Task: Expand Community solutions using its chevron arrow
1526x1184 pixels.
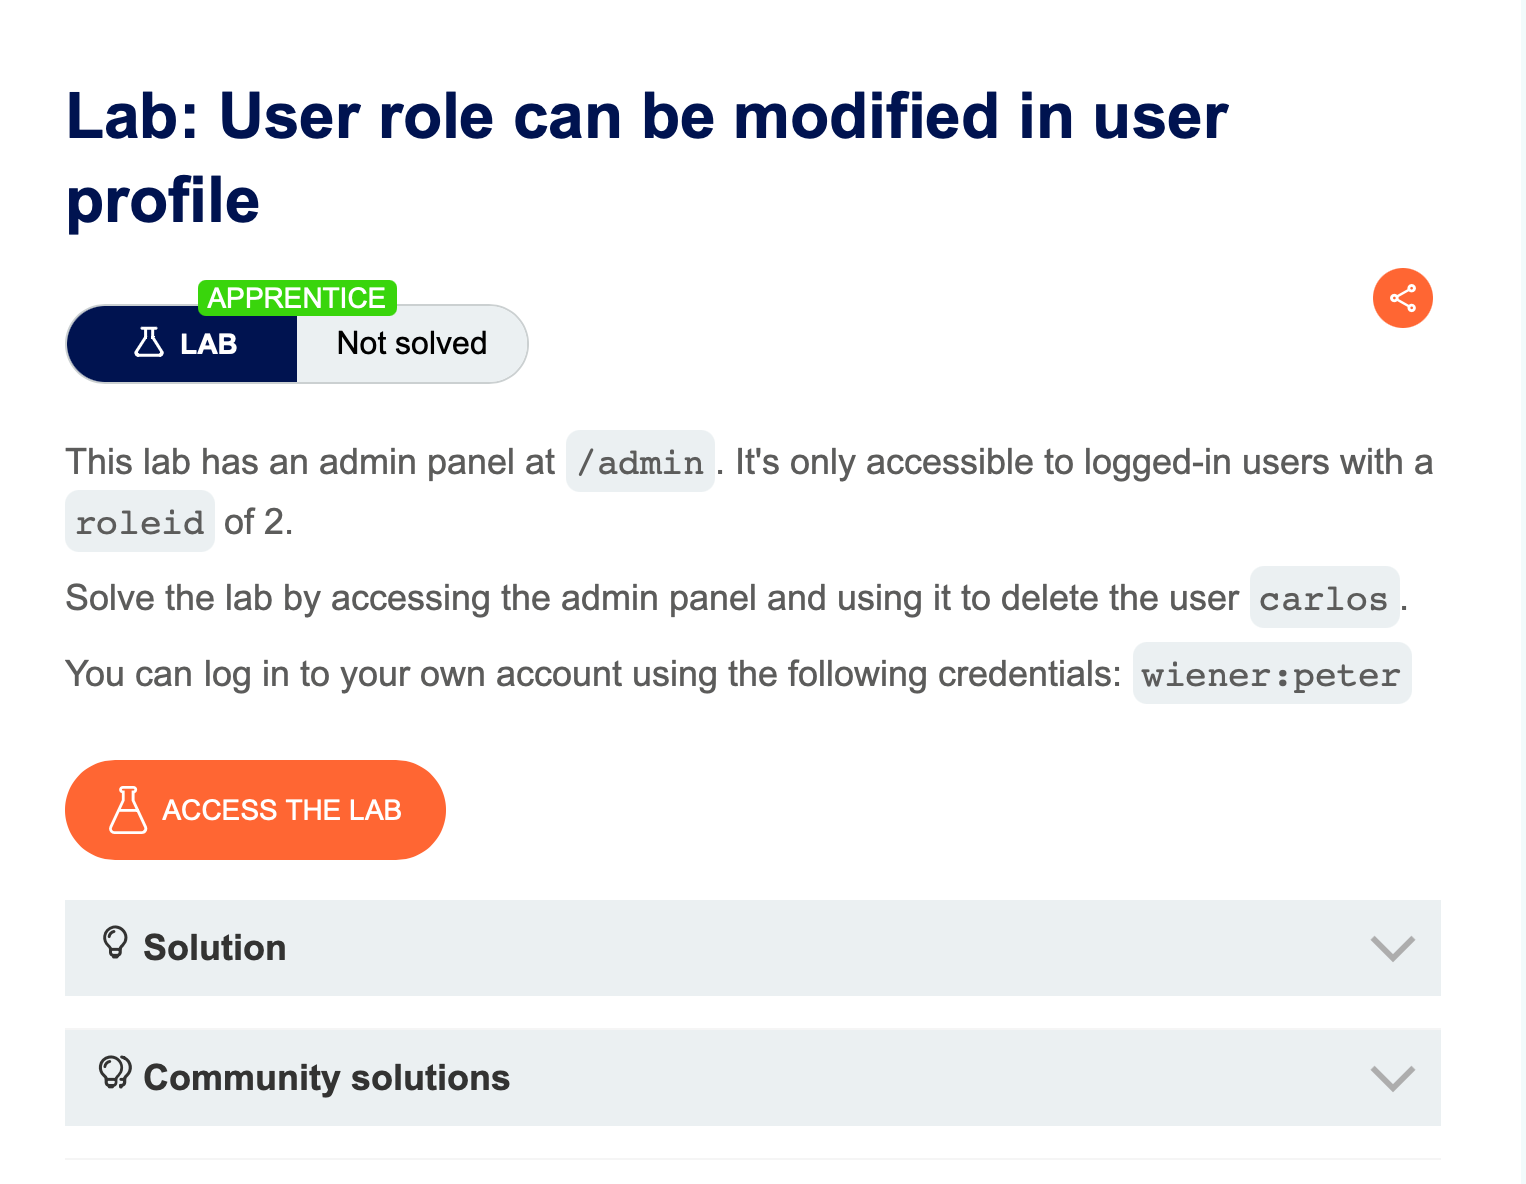Action: coord(1392,1078)
